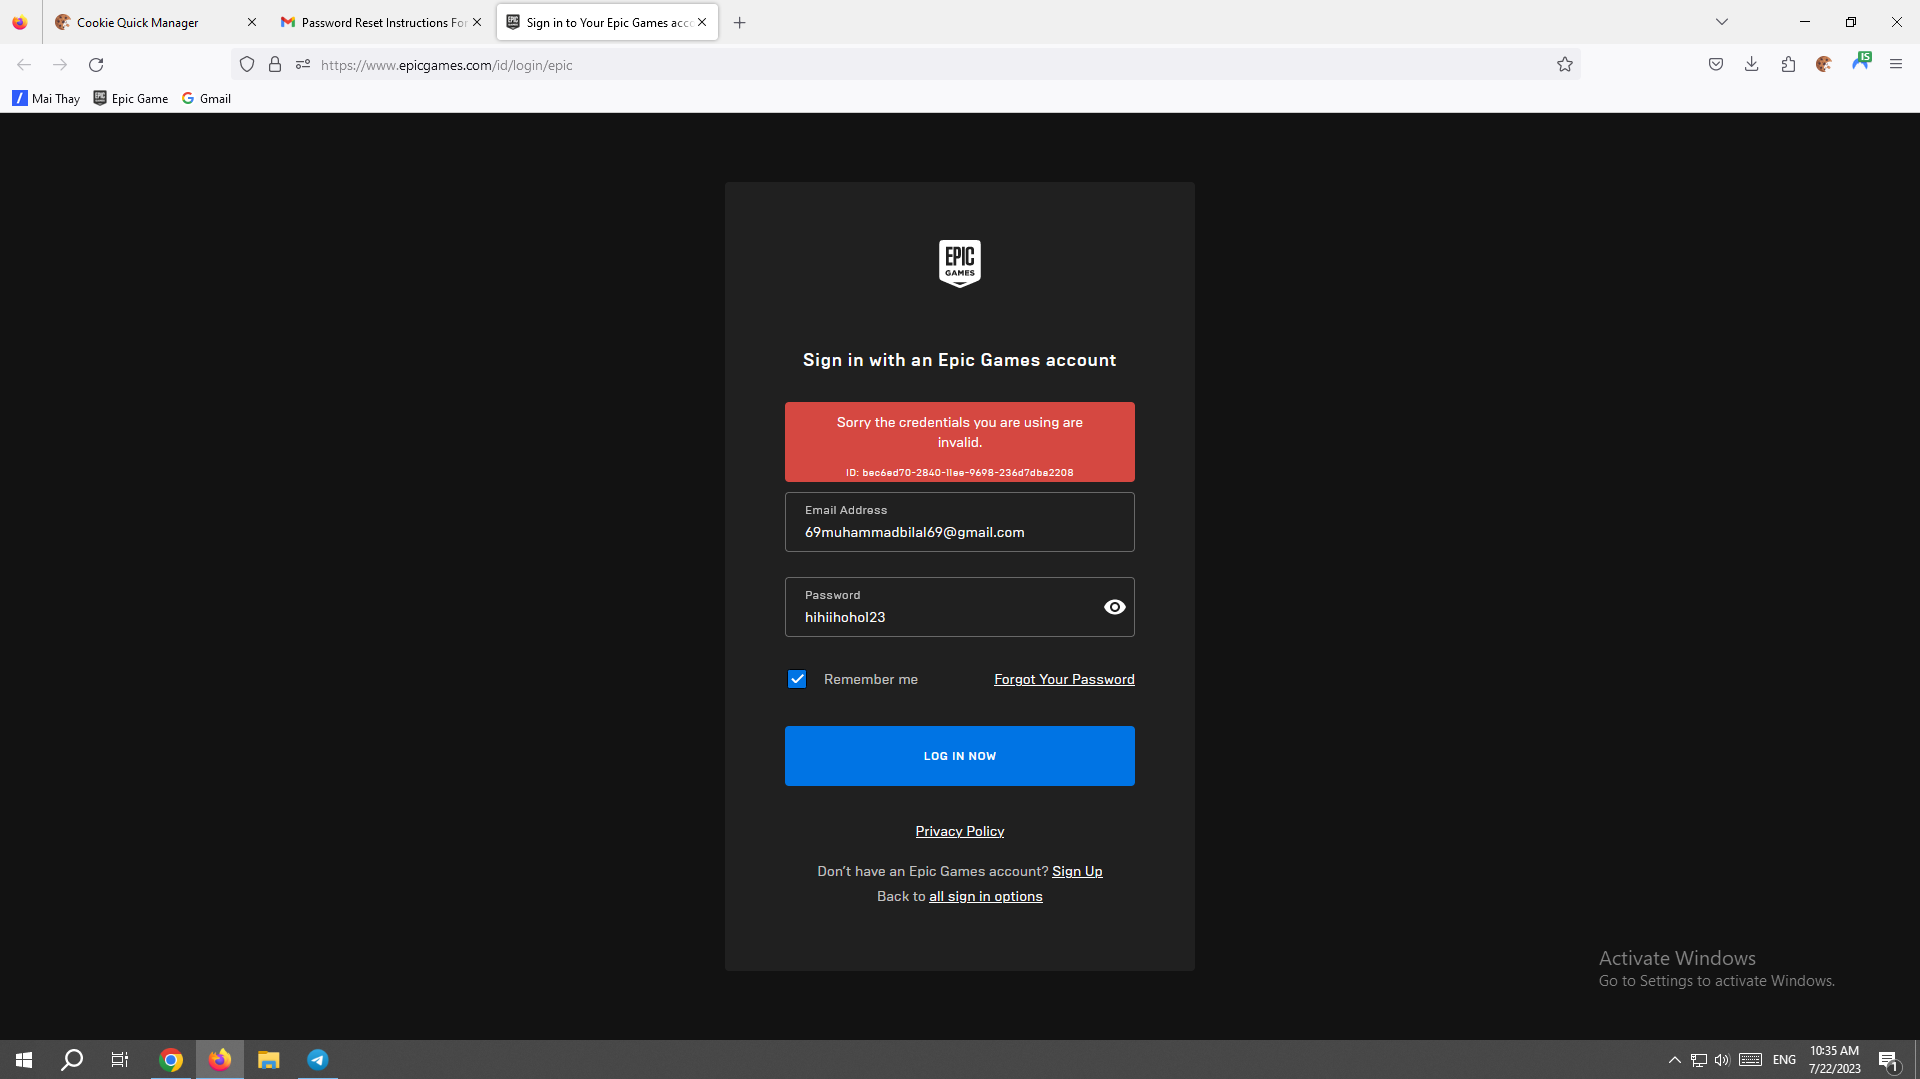Focus the Password input field

[960, 607]
